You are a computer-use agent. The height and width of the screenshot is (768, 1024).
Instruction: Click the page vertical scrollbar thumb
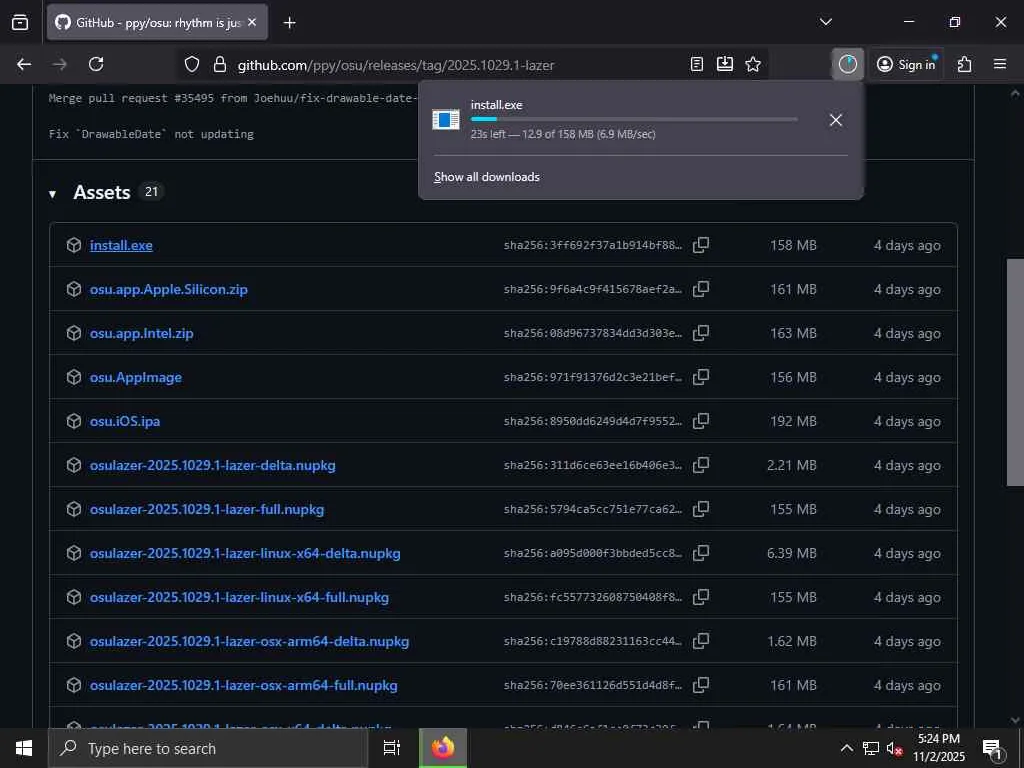[x=1015, y=372]
